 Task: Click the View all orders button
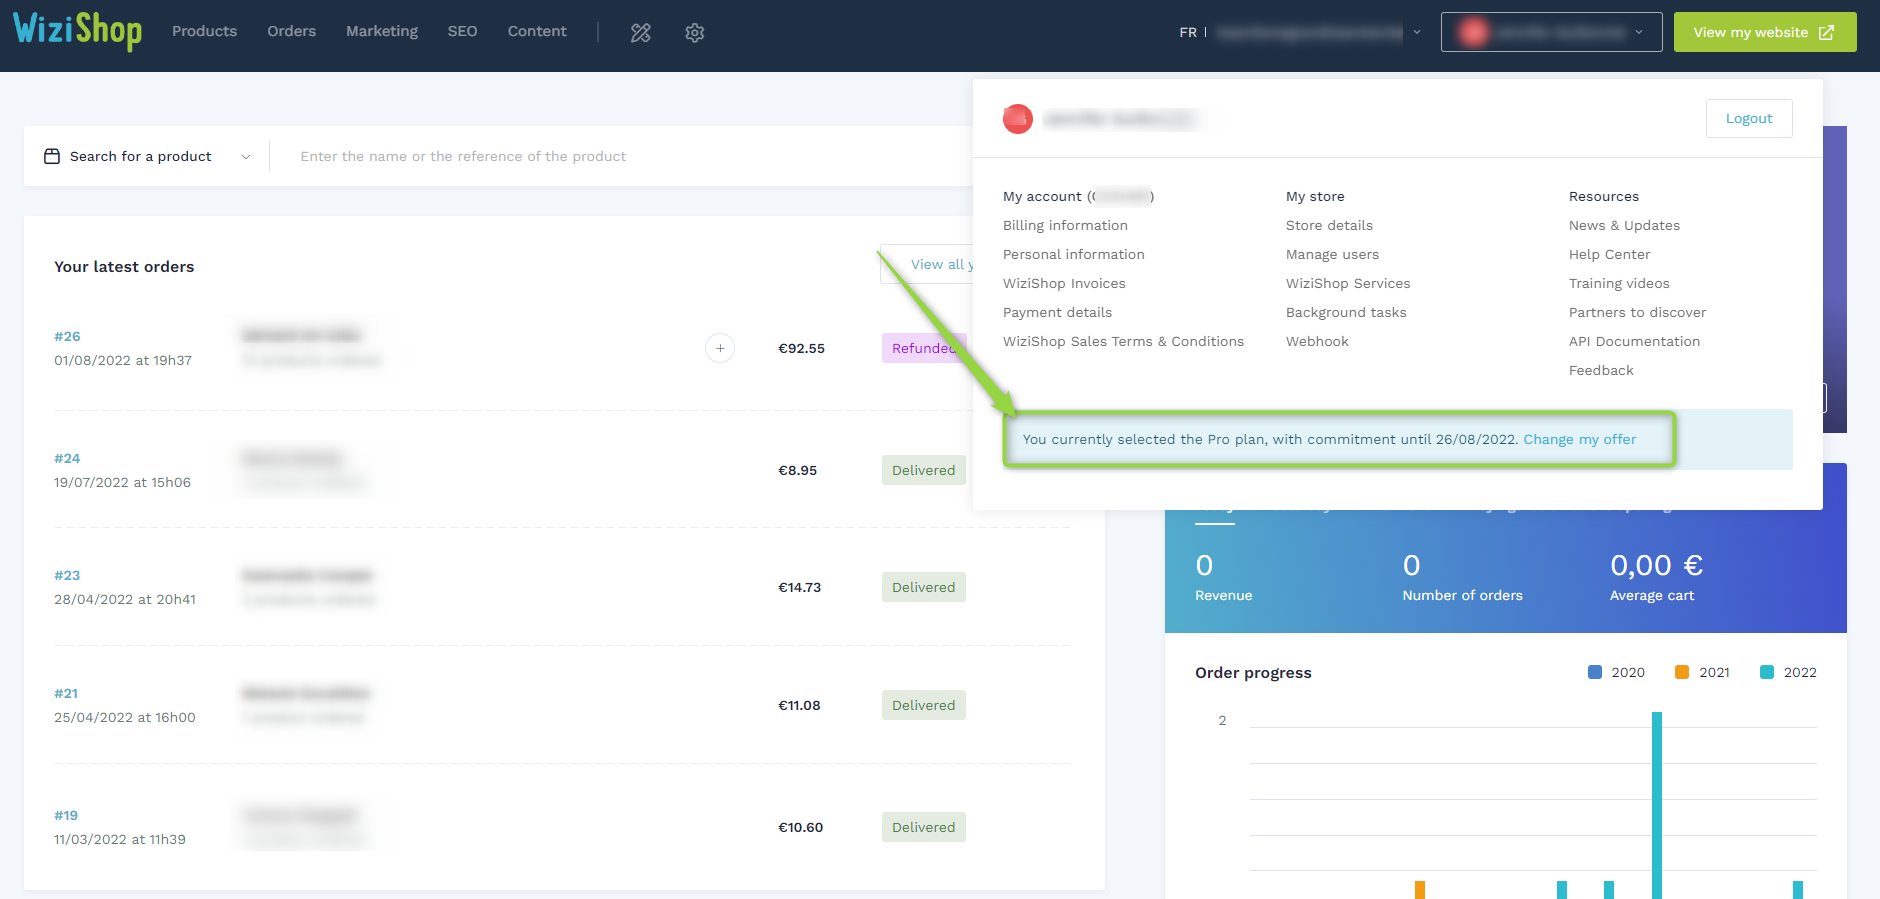[927, 264]
